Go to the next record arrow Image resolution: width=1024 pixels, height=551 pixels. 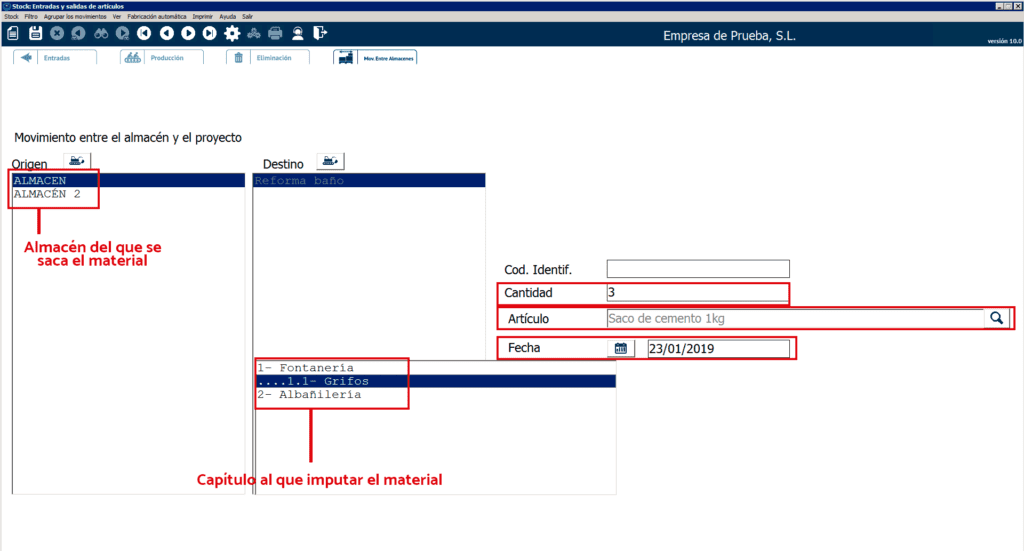pyautogui.click(x=188, y=33)
